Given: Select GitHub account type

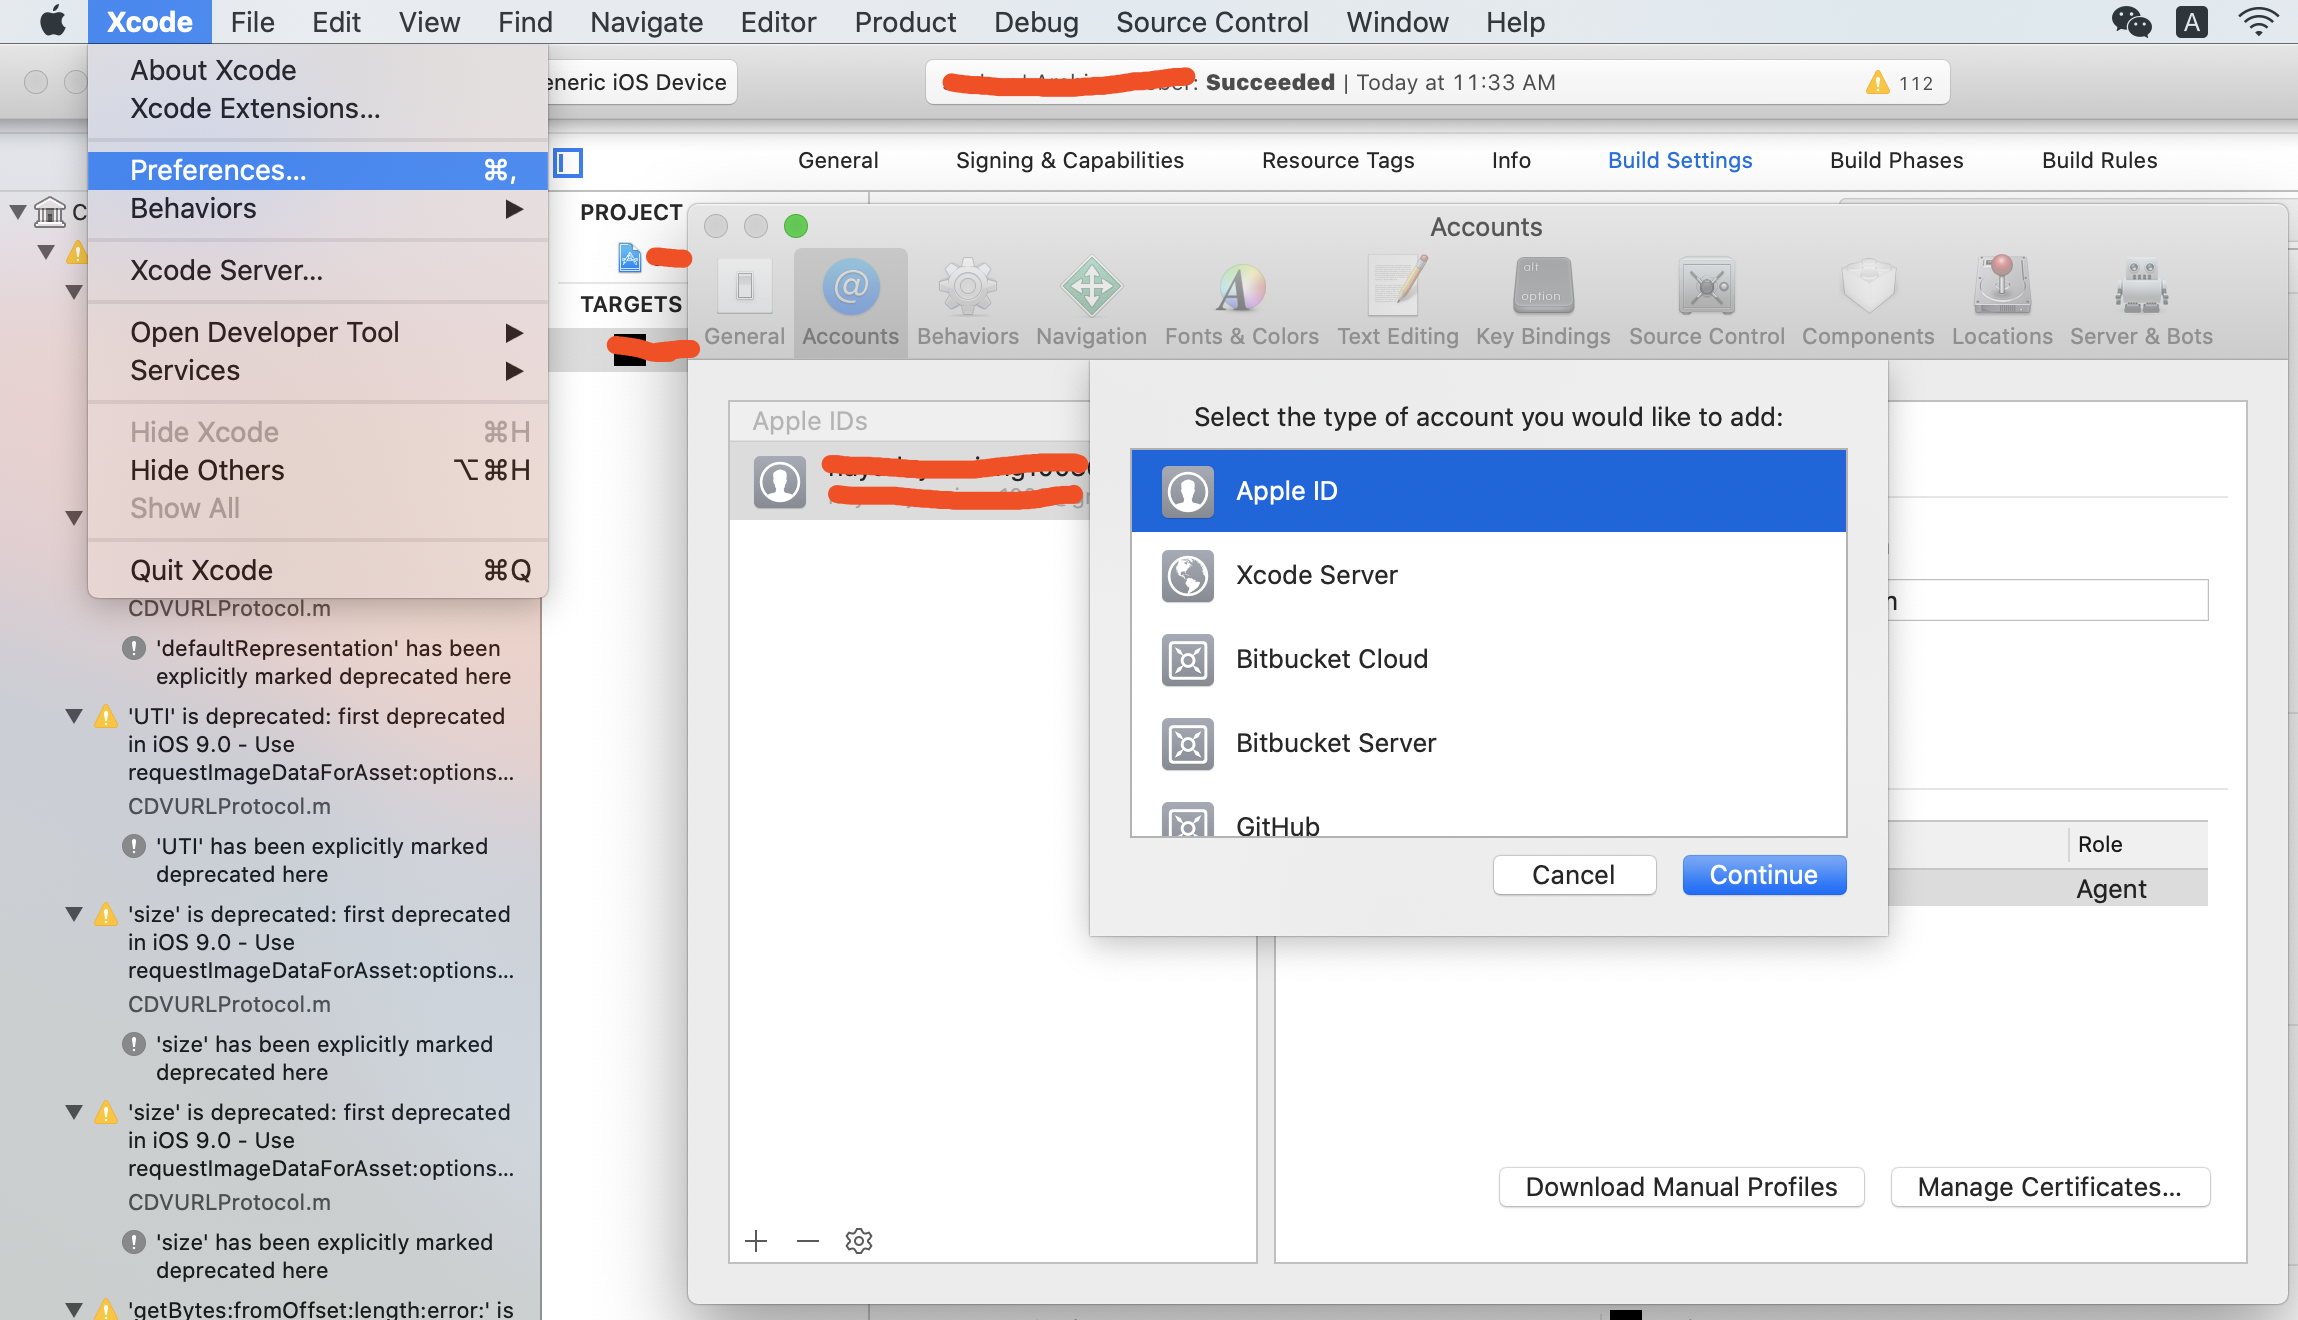Looking at the screenshot, I should coord(1488,819).
